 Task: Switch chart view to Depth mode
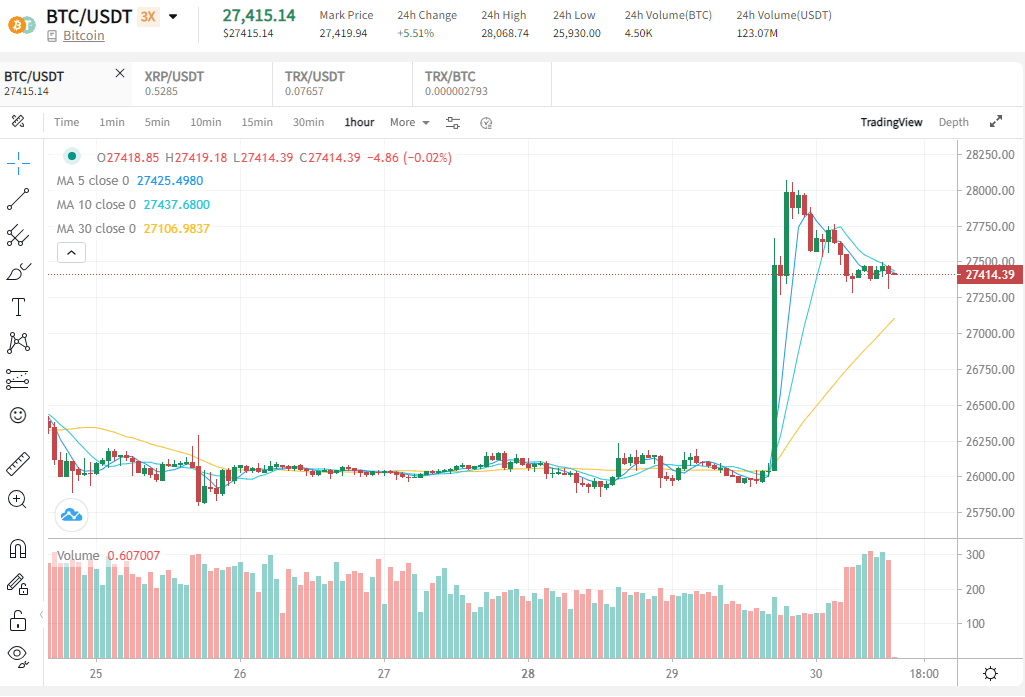click(x=952, y=122)
